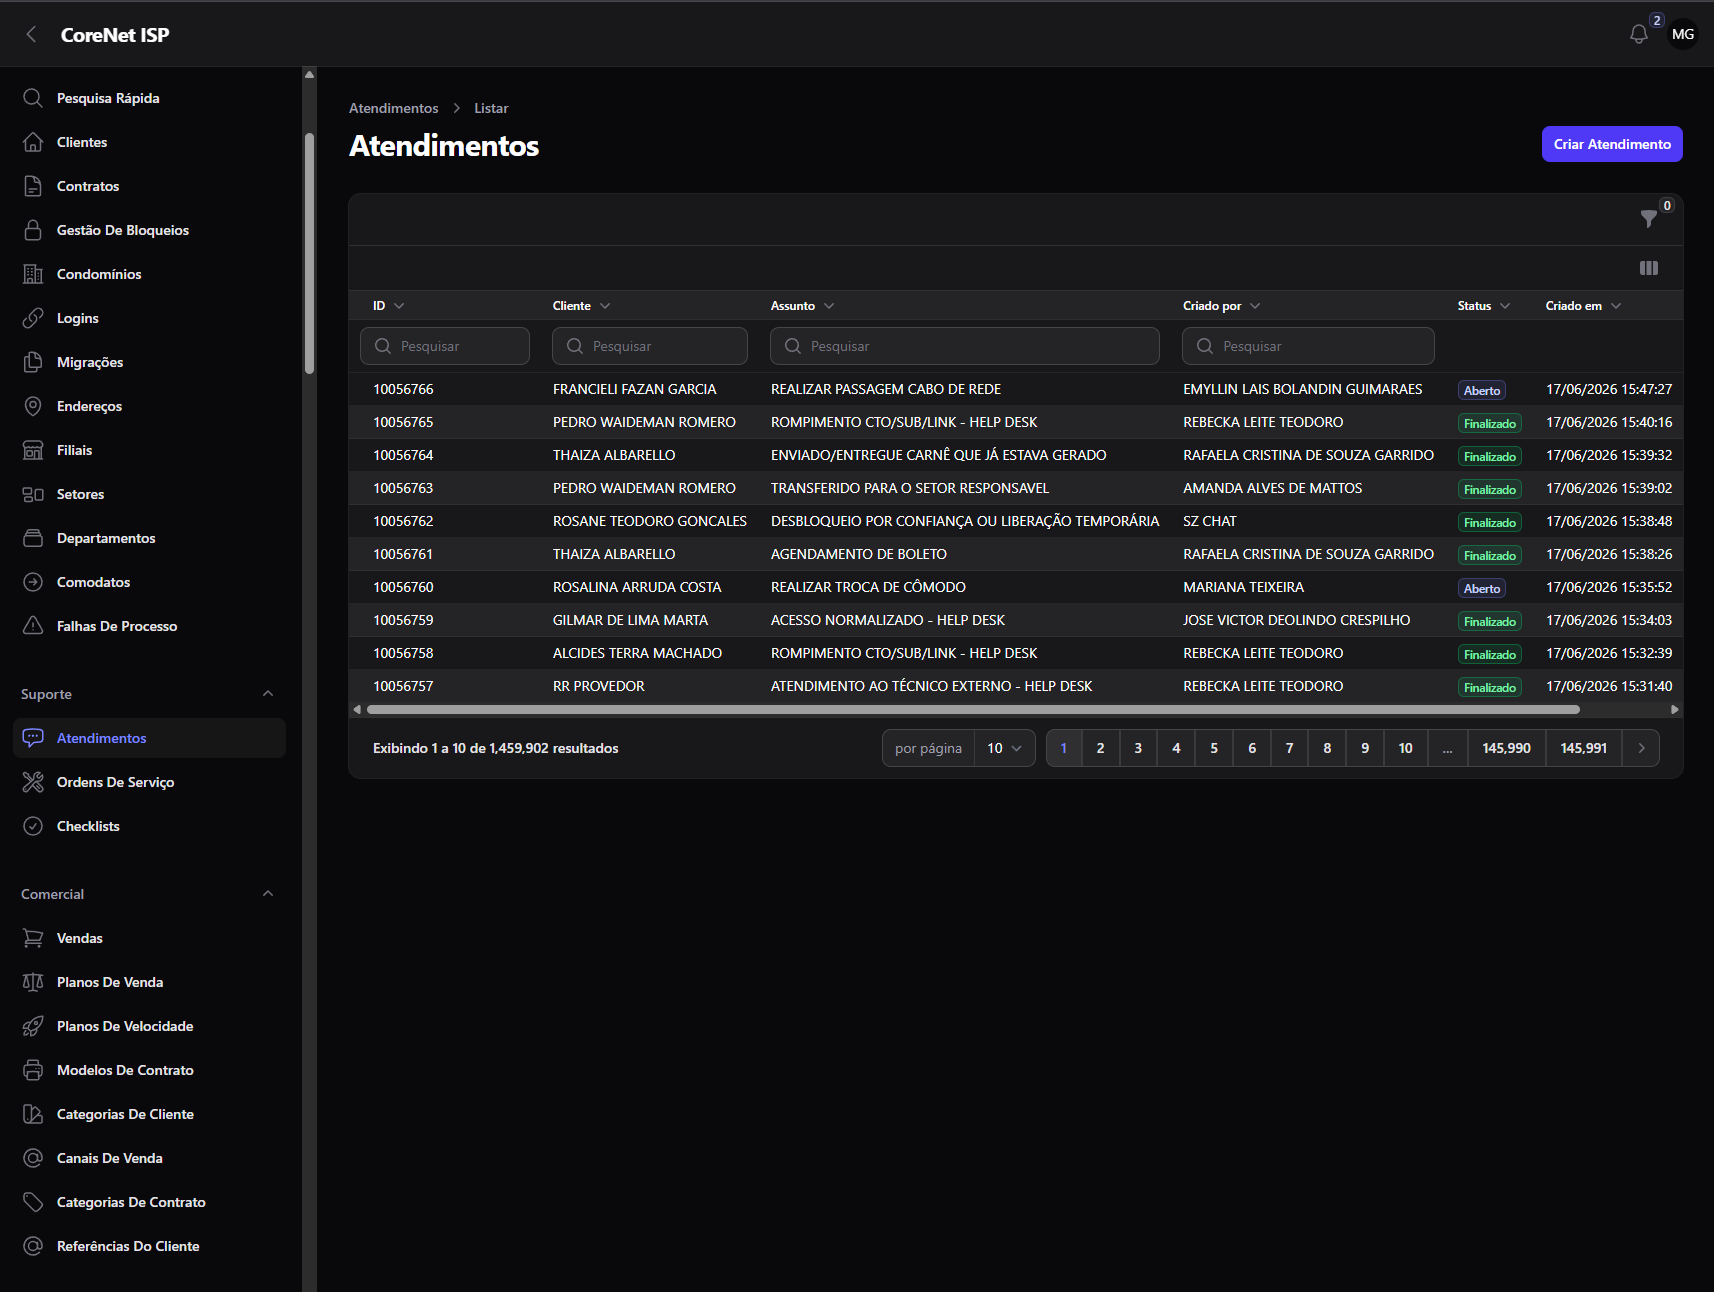The height and width of the screenshot is (1292, 1714).
Task: Open Falhas De Processo warning icon
Action: [33, 626]
